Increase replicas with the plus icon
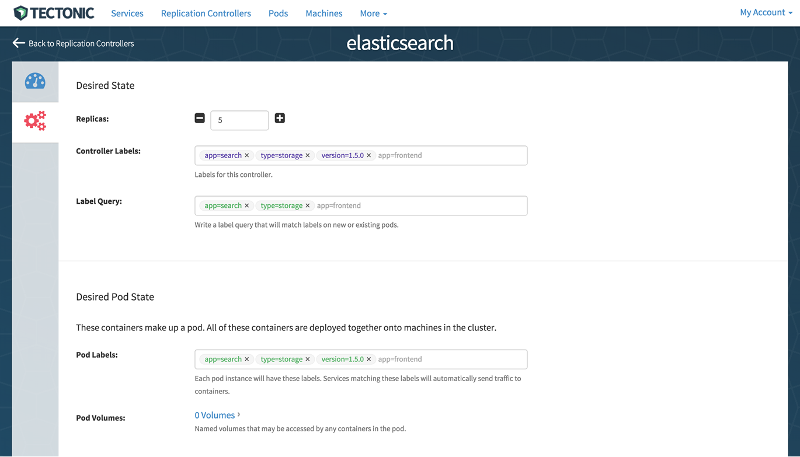 (280, 118)
